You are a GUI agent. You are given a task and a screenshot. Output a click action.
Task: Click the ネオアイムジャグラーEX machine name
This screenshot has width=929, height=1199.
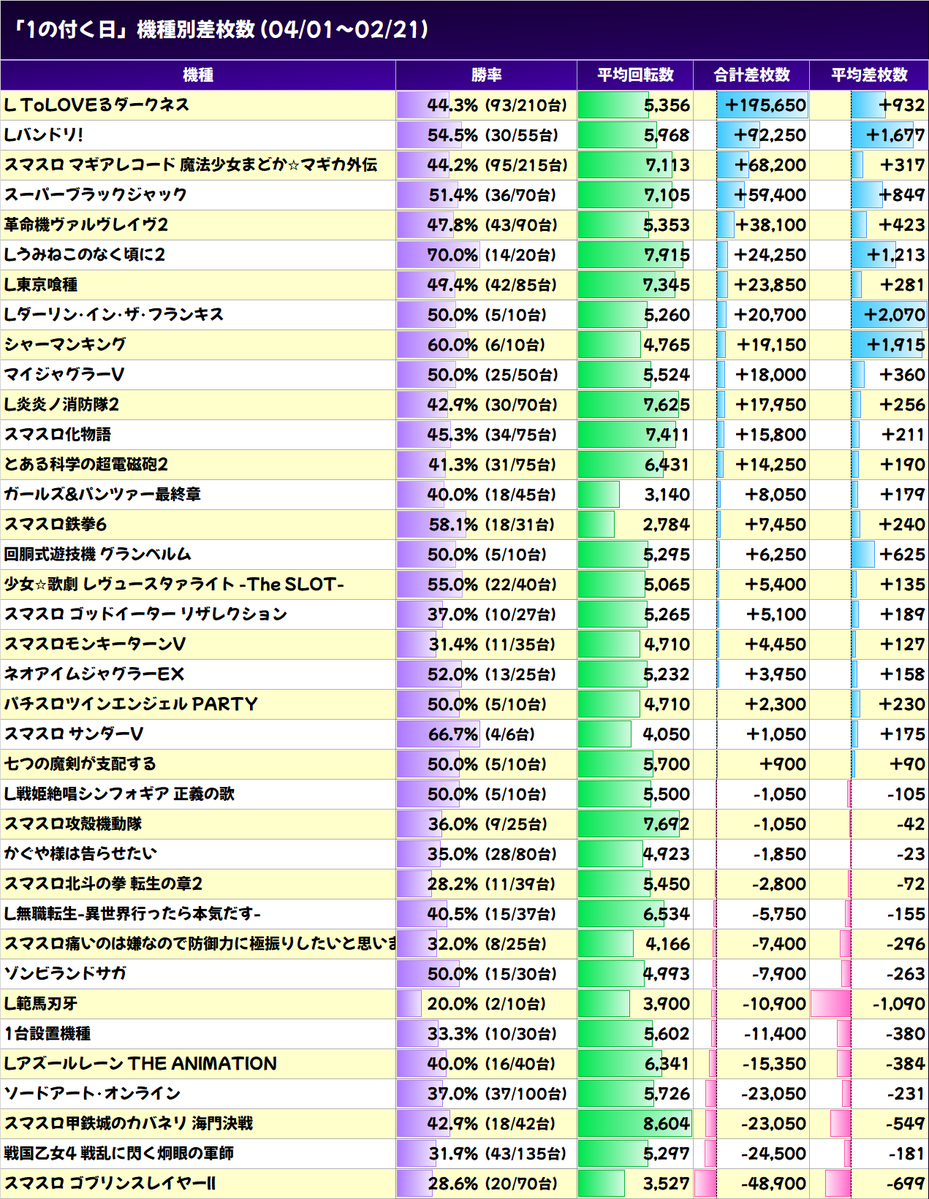(x=94, y=674)
